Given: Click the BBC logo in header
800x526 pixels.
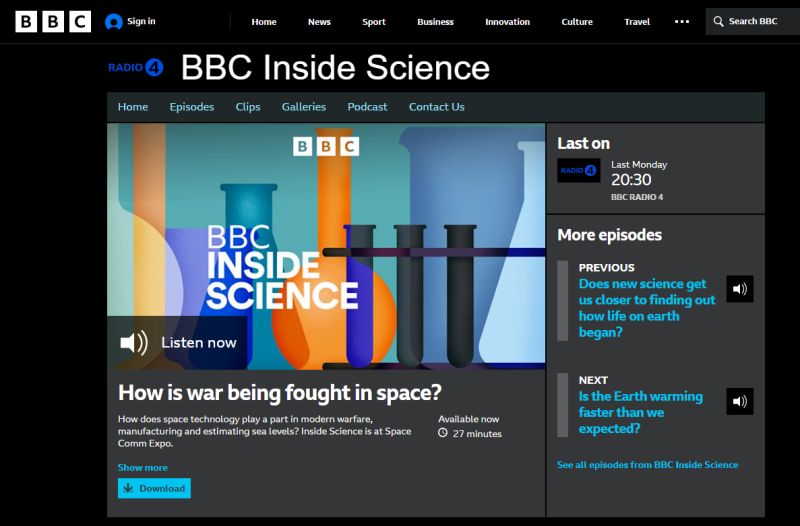Looking at the screenshot, I should point(53,21).
